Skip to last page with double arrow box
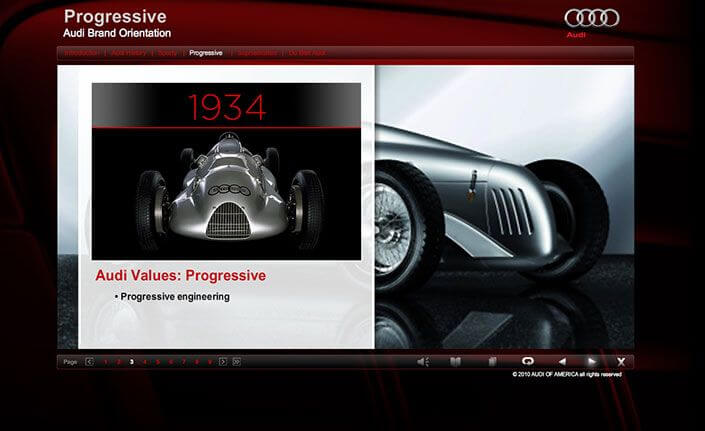The image size is (705, 431). [x=236, y=362]
